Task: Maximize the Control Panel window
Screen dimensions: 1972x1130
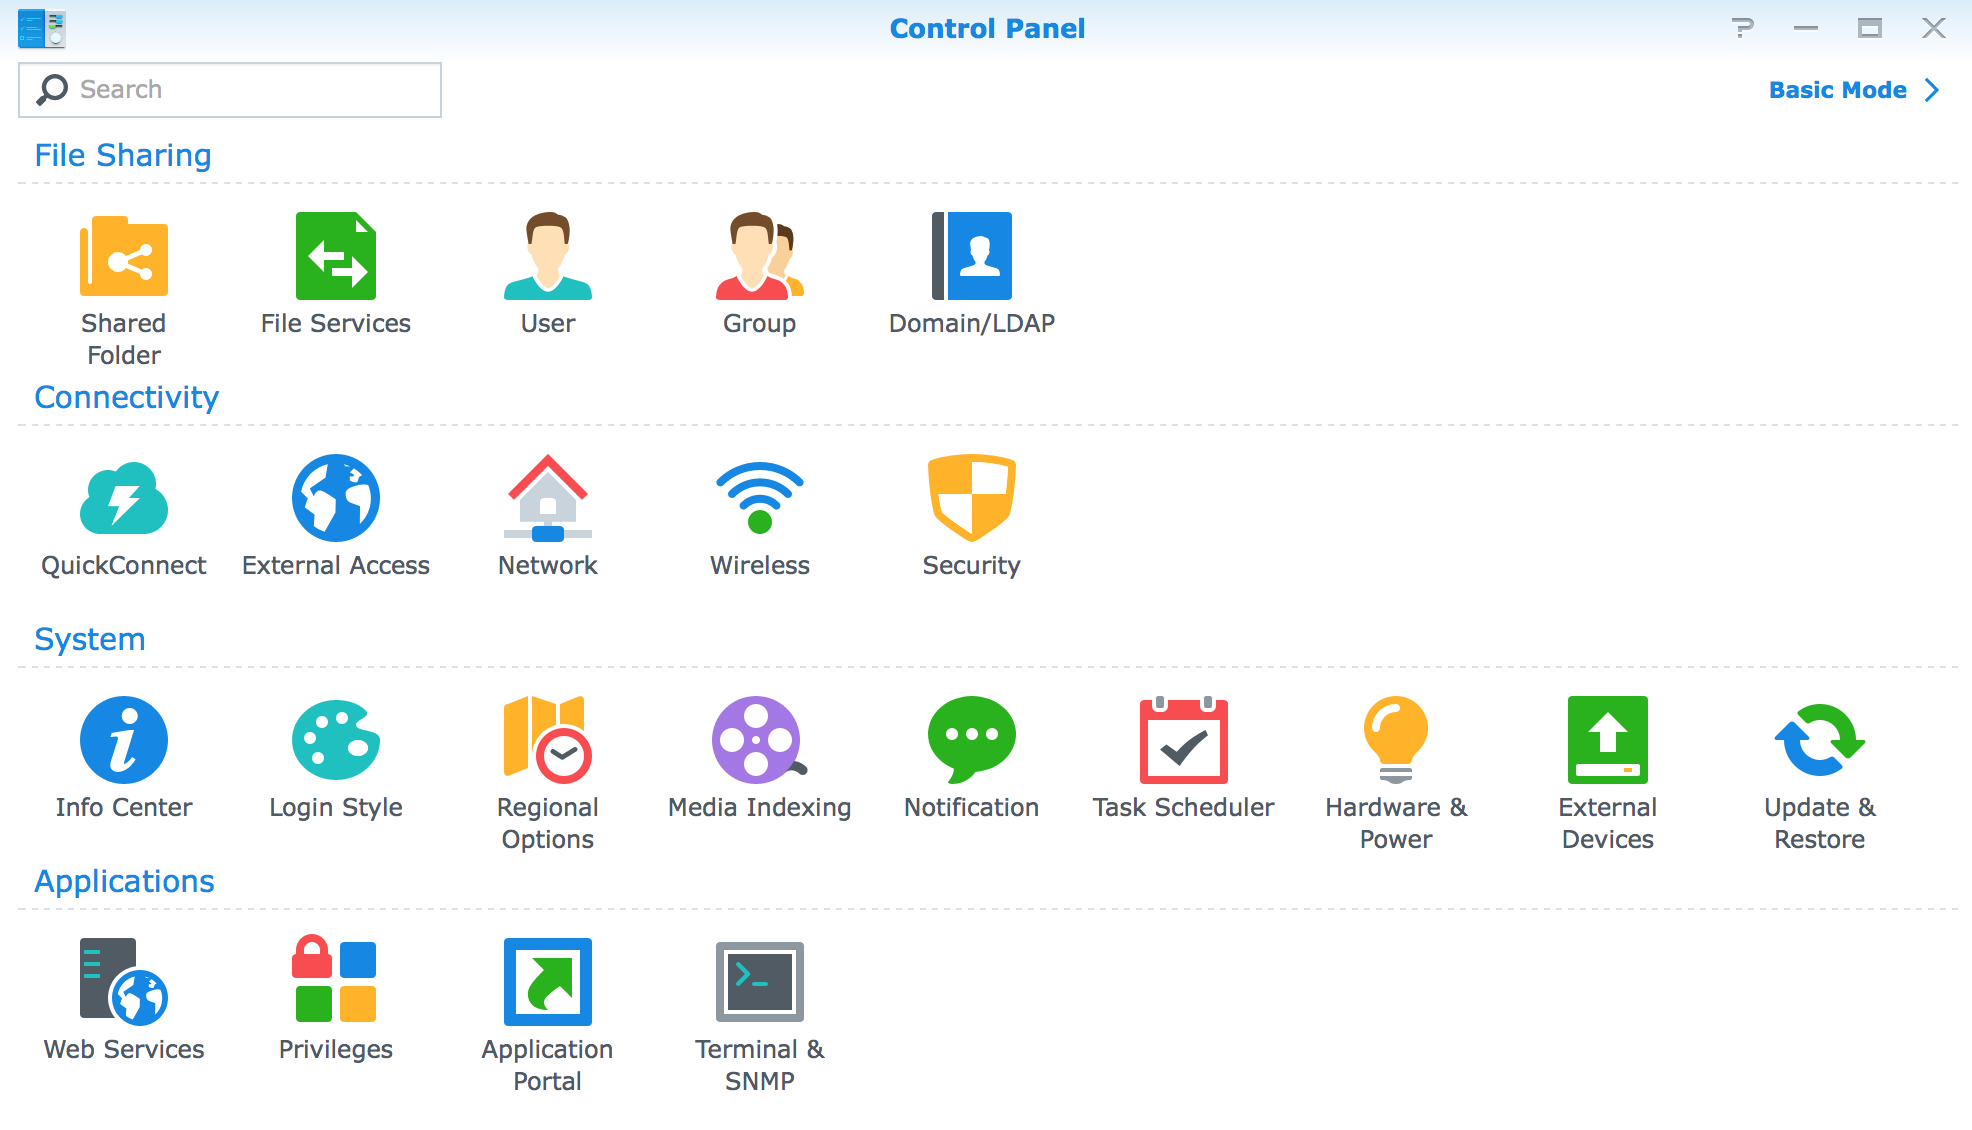Action: tap(1870, 28)
